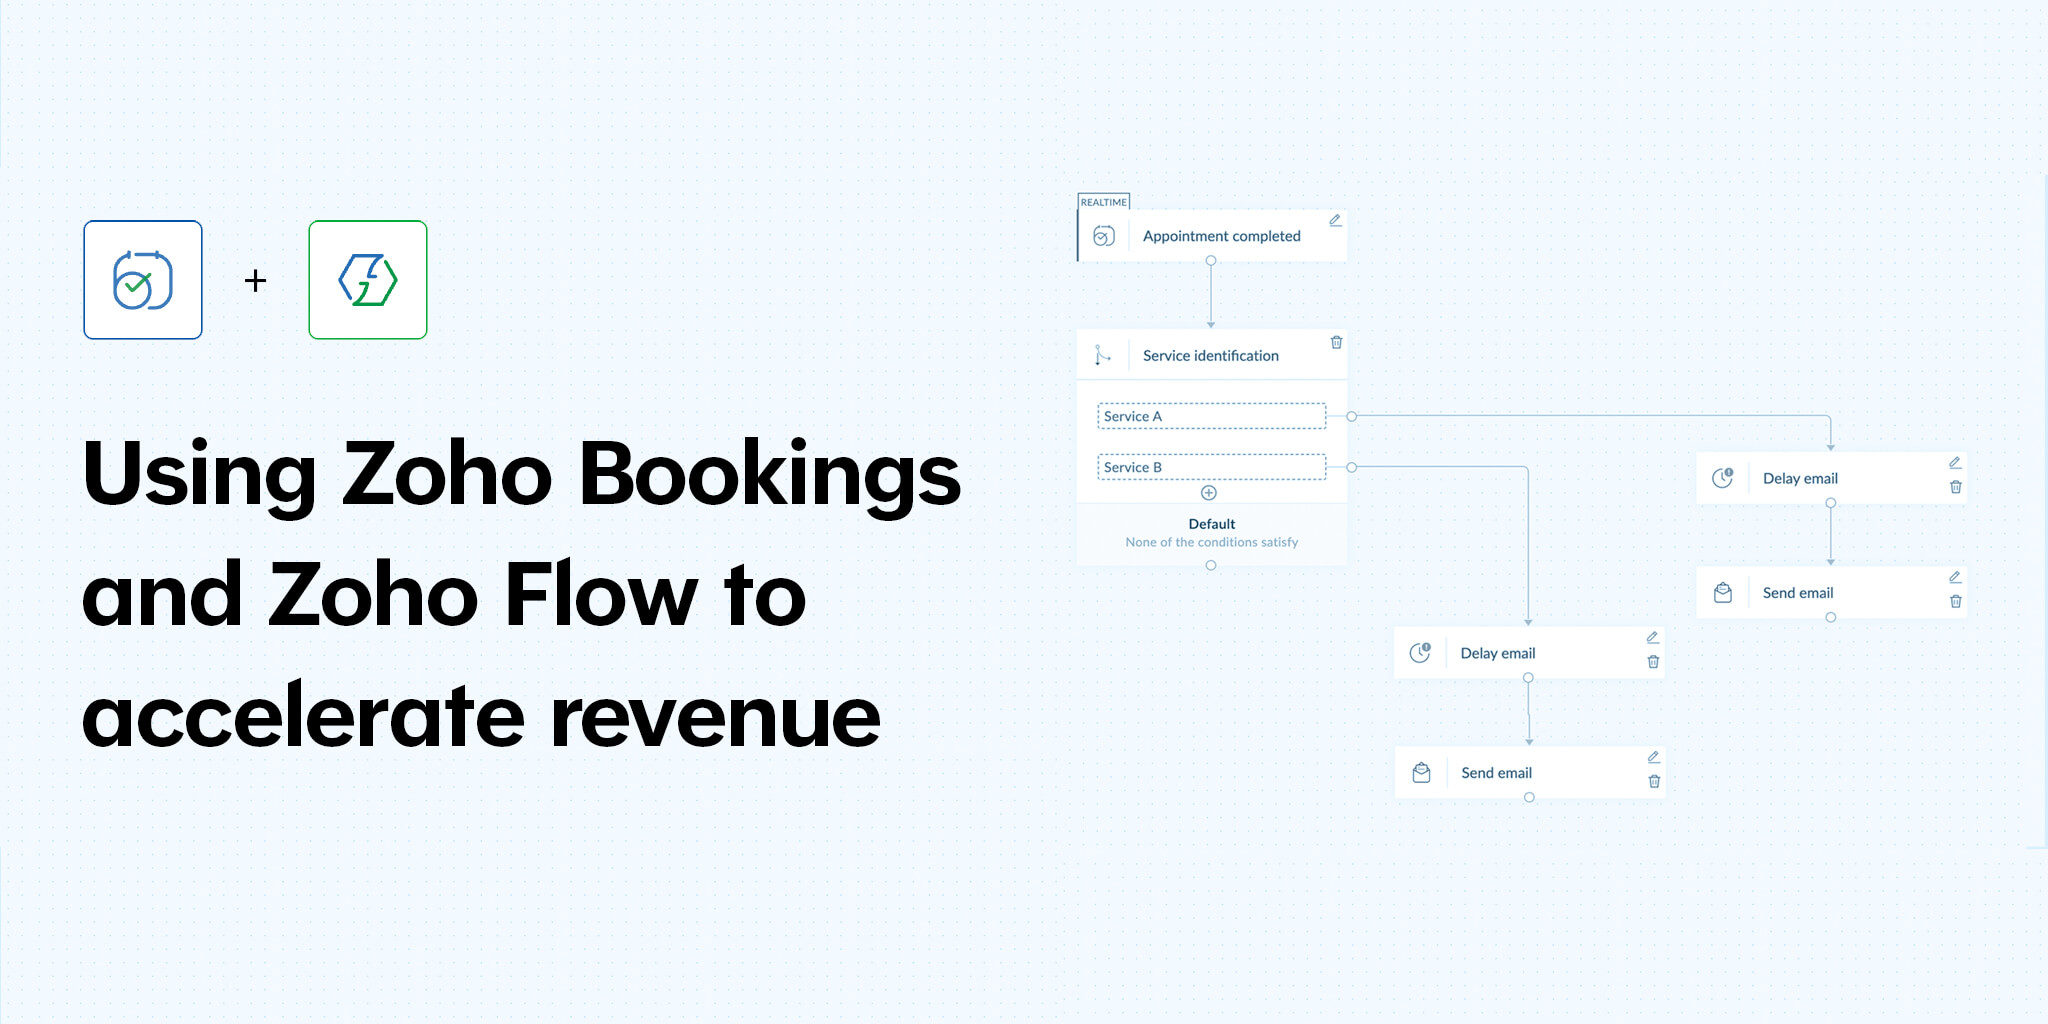Image resolution: width=2048 pixels, height=1024 pixels.
Task: Click the Zoho Flow app icon
Action: [x=367, y=280]
